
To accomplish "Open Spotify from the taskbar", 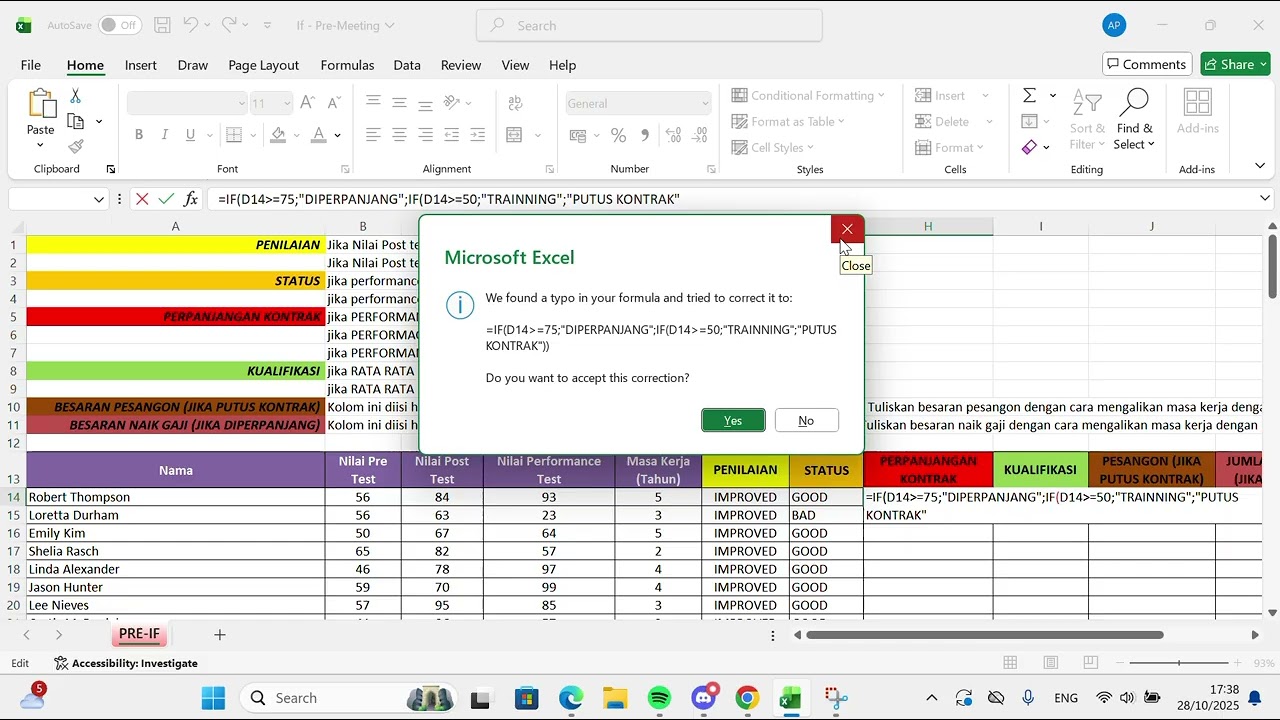I will (659, 698).
